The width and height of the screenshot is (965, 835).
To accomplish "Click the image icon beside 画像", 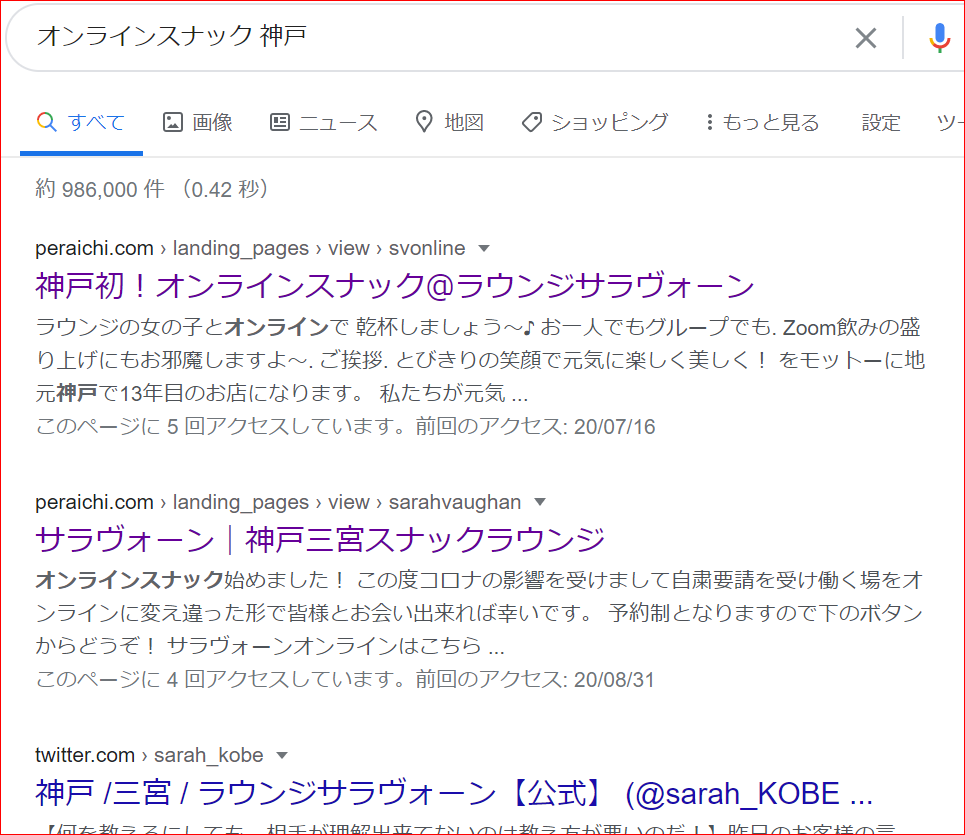I will [x=172, y=122].
